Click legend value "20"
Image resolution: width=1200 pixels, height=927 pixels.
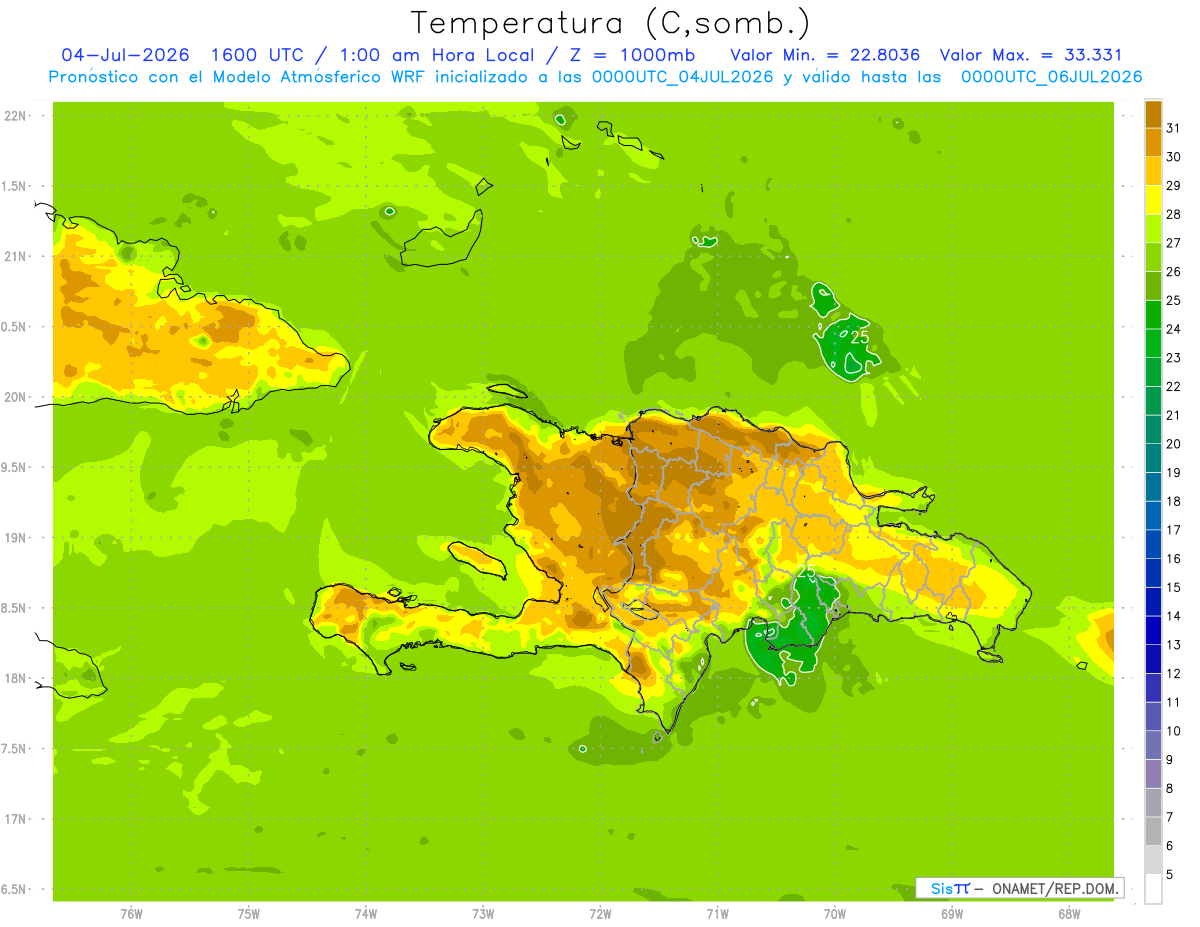[1174, 444]
